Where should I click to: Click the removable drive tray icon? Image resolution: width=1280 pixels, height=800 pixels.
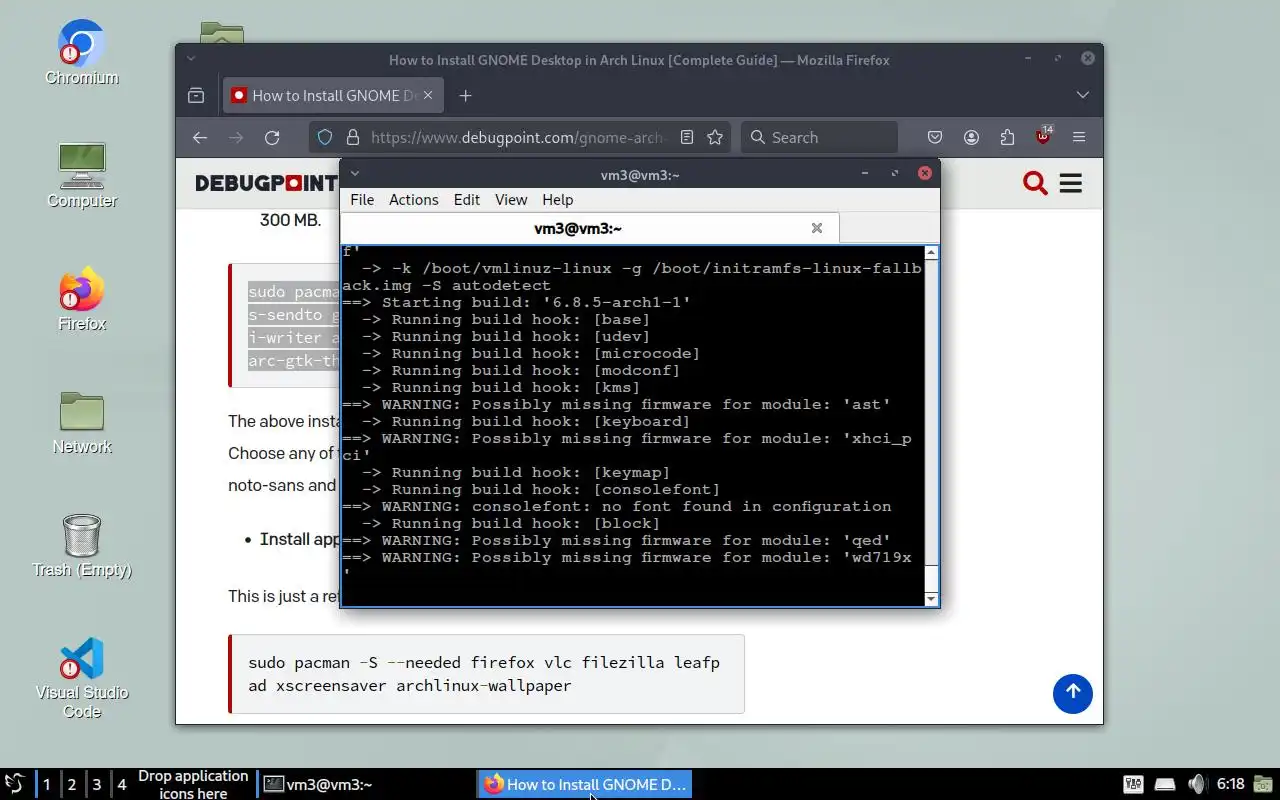(1165, 784)
